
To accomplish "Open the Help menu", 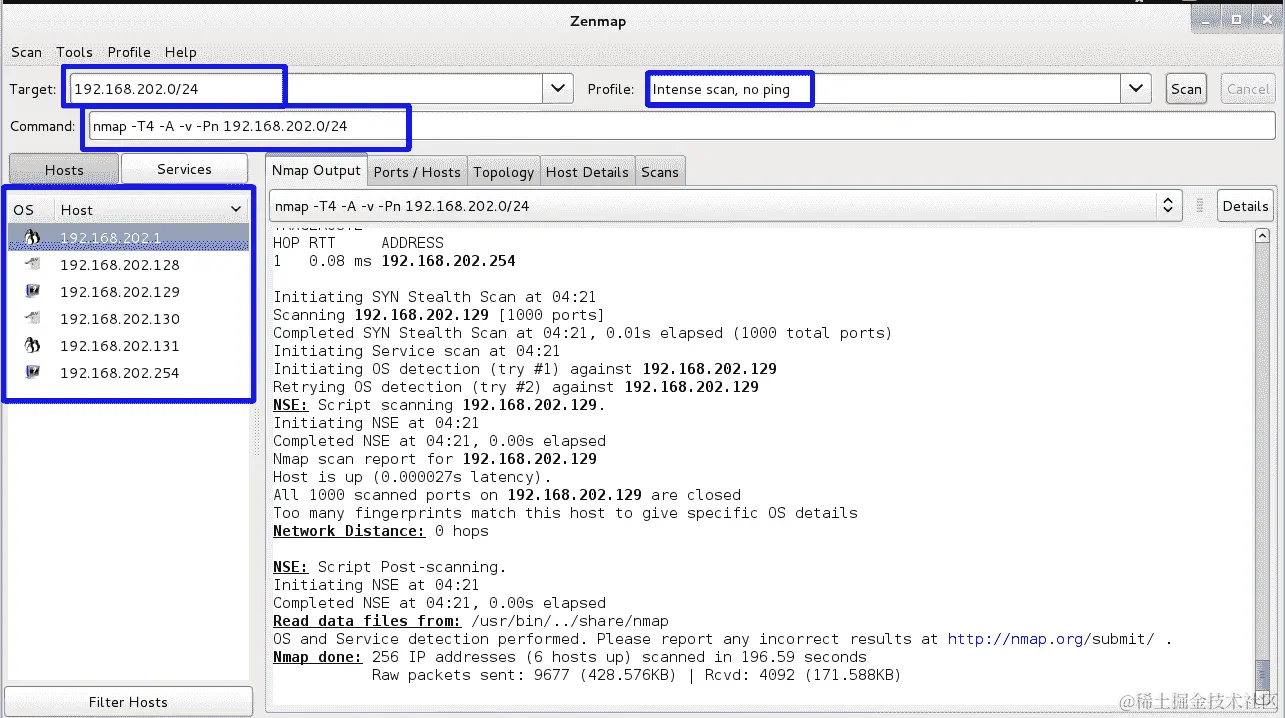I will (181, 52).
